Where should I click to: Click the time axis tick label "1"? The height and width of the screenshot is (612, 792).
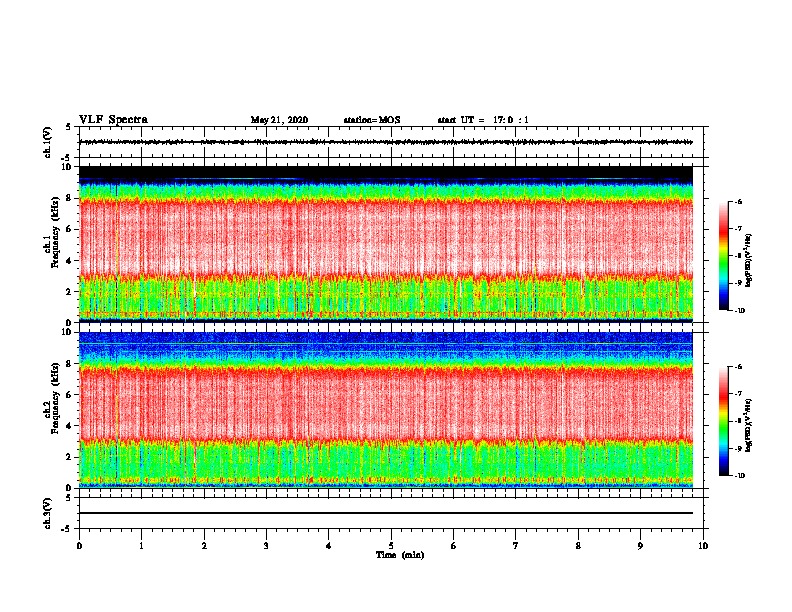[141, 546]
